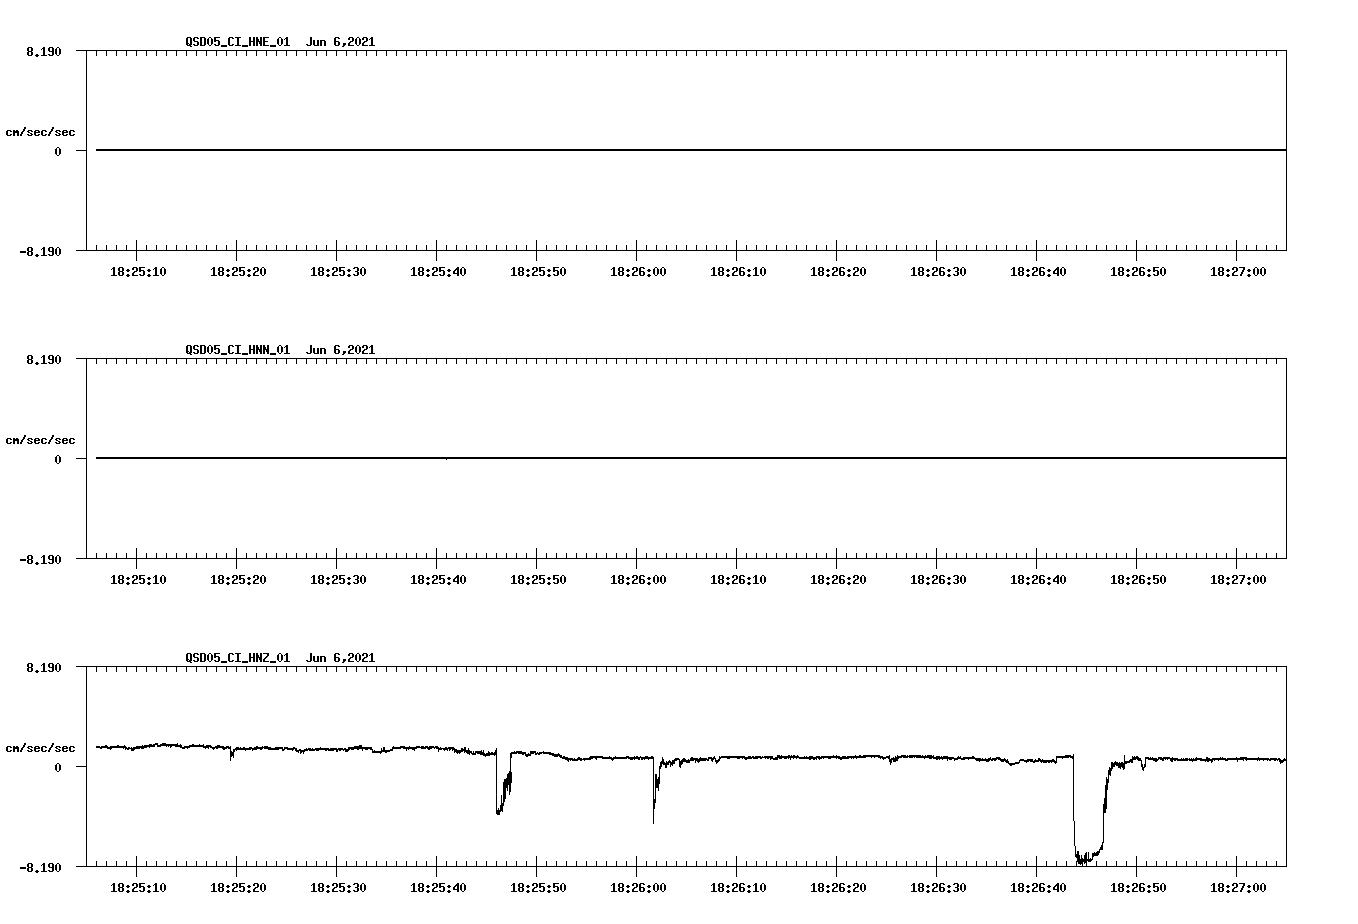Click the 18:25:30 time label under HNE plot

[338, 271]
